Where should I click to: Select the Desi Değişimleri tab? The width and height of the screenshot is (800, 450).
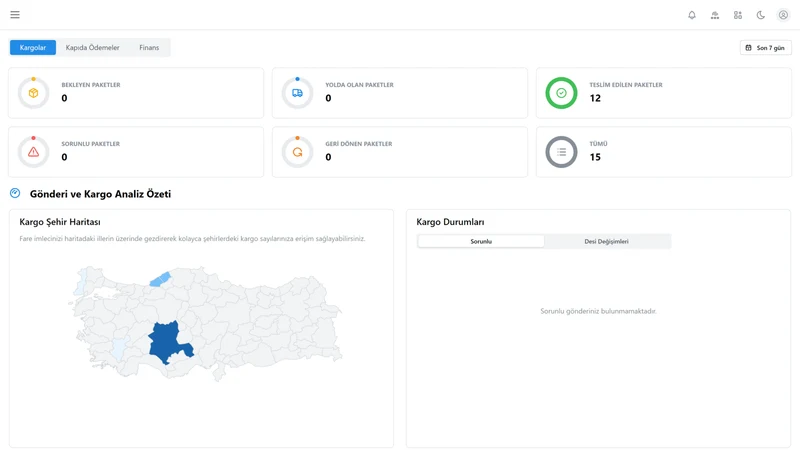(606, 241)
